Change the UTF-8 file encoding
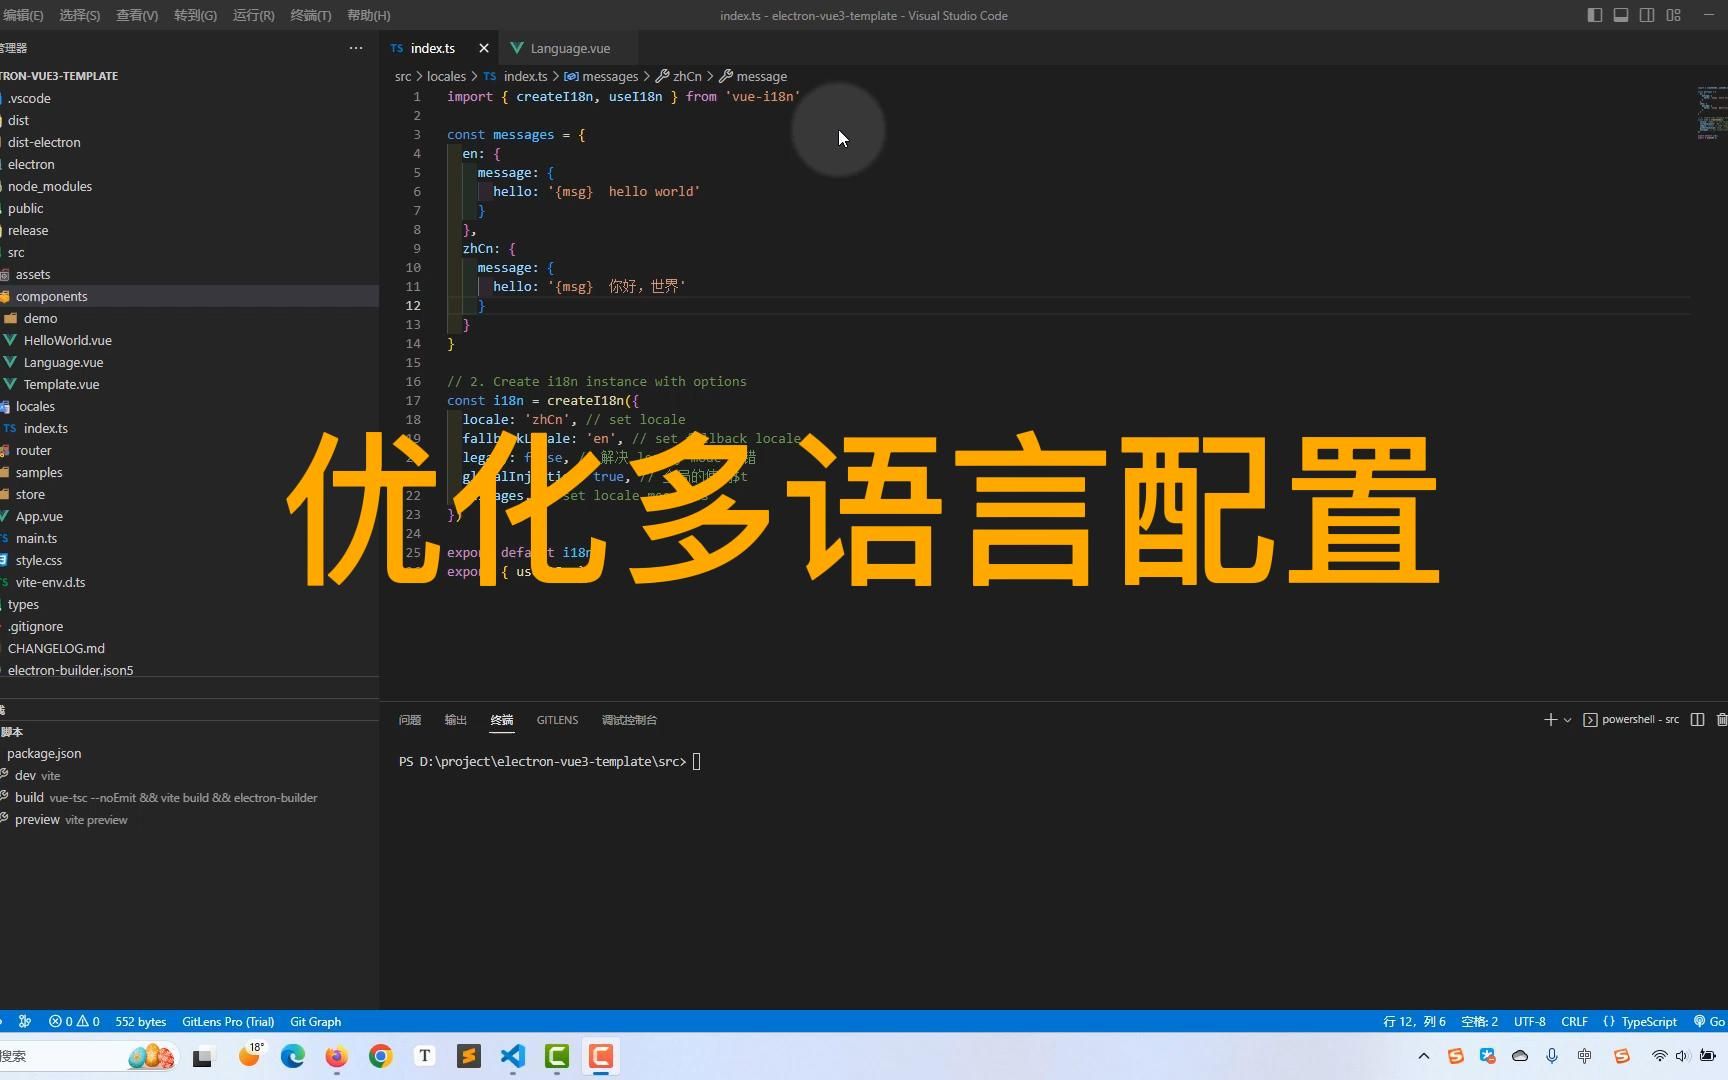 [x=1529, y=1021]
